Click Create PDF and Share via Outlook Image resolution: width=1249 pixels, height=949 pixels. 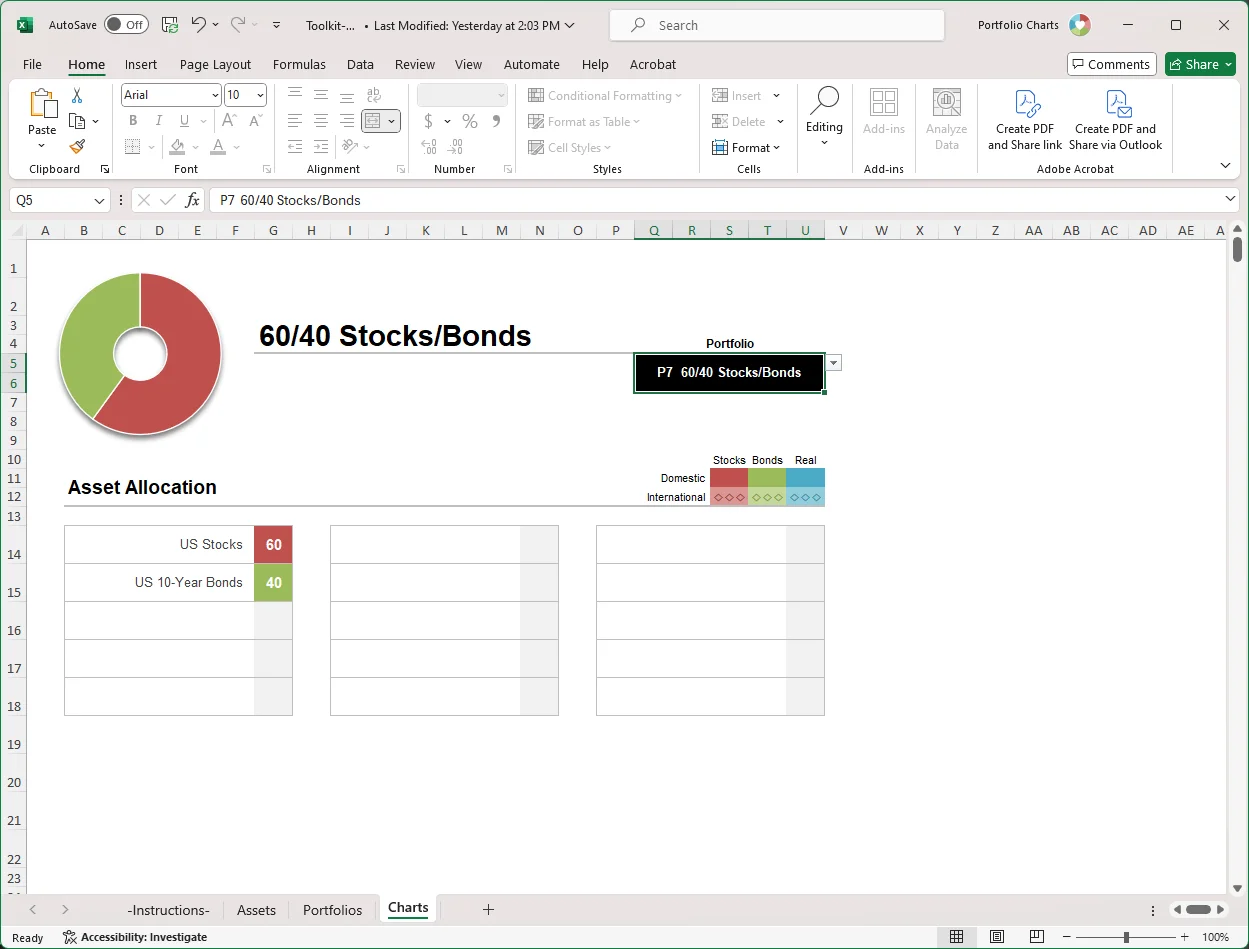(1115, 120)
